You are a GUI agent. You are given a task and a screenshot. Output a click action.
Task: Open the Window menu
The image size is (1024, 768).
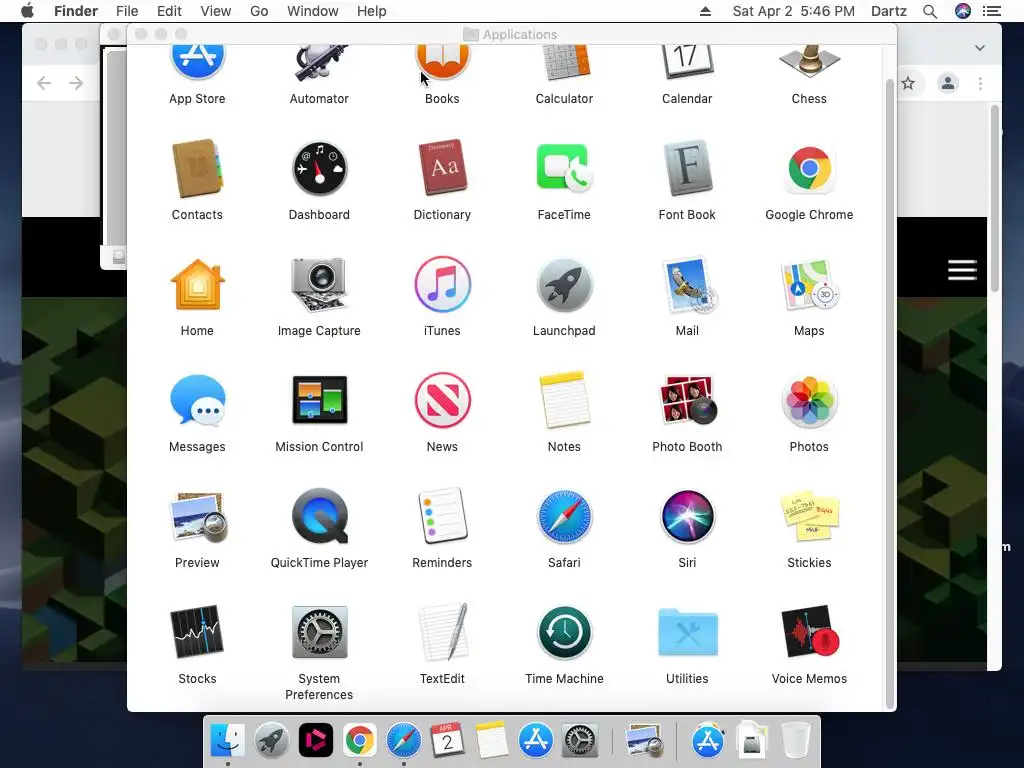313,11
